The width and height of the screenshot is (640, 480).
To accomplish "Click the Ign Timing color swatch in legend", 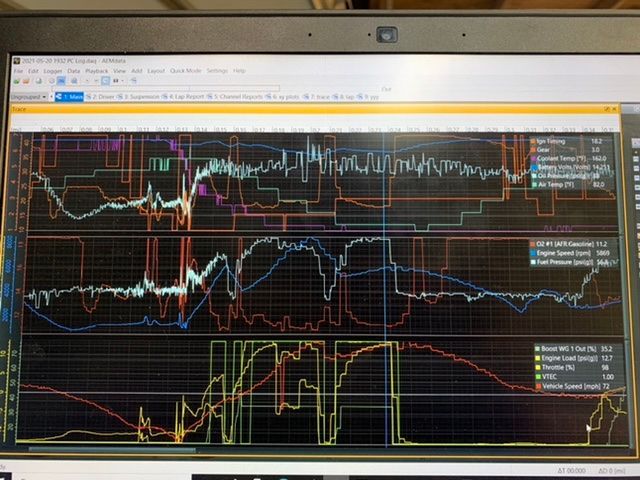I will click(x=533, y=143).
